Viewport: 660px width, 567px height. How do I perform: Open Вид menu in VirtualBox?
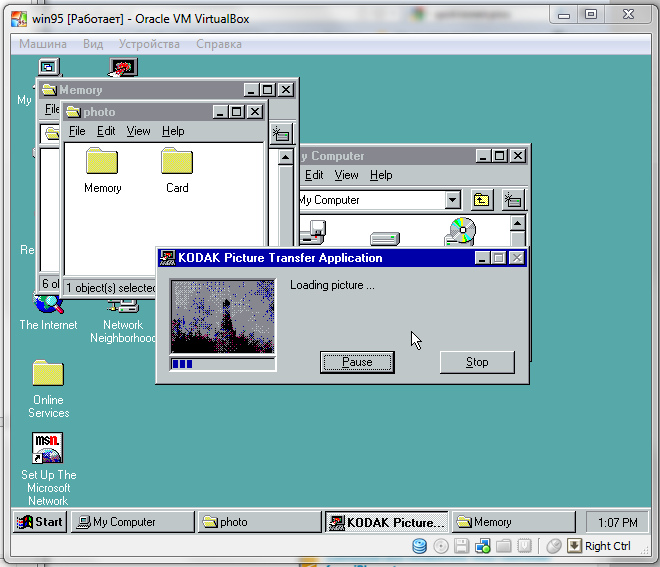point(93,44)
